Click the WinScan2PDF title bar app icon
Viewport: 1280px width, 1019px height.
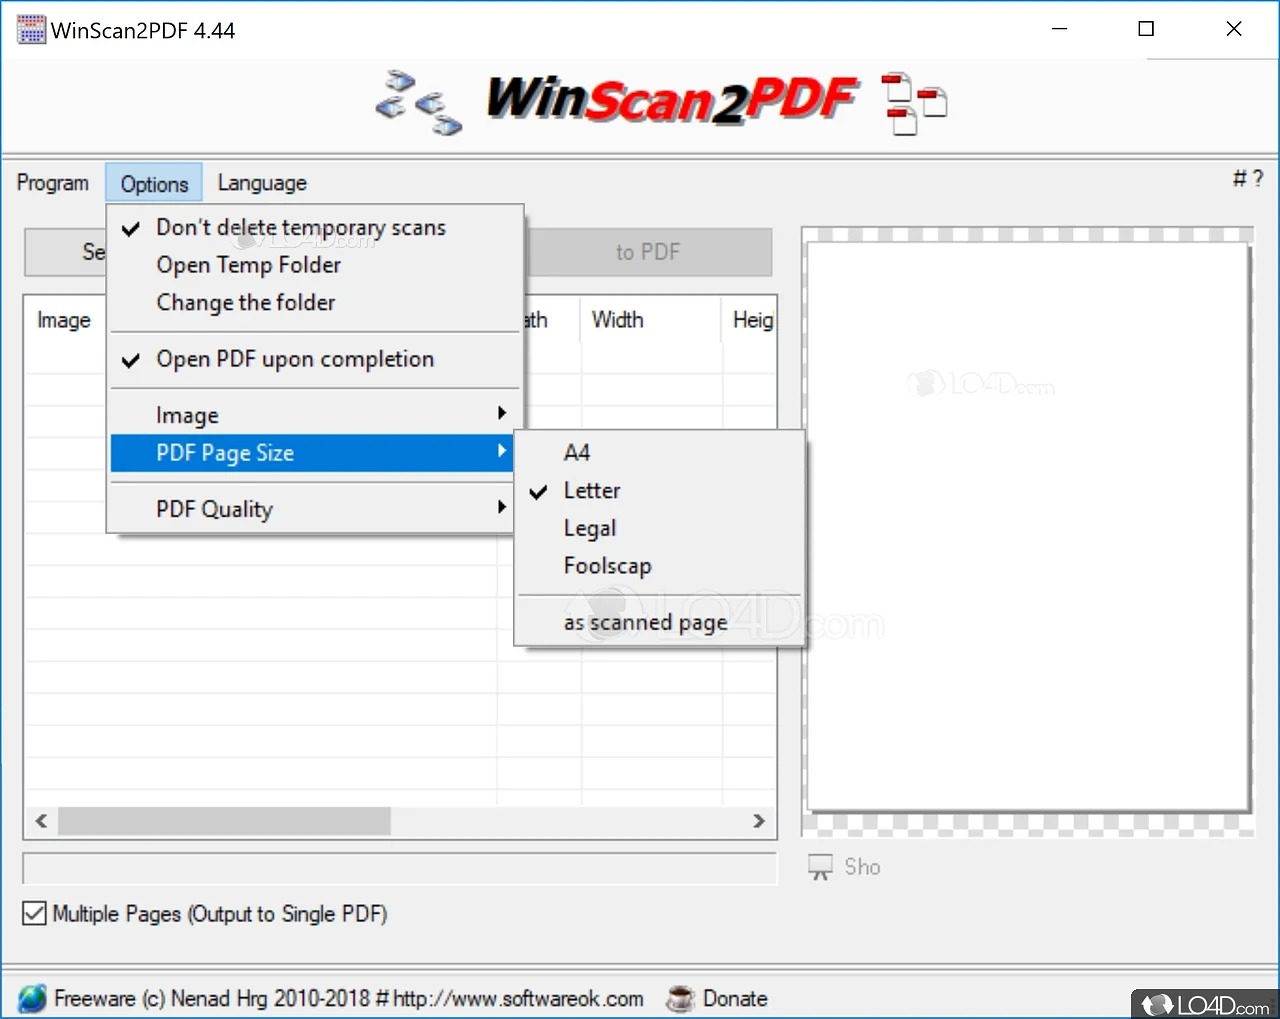[x=31, y=30]
